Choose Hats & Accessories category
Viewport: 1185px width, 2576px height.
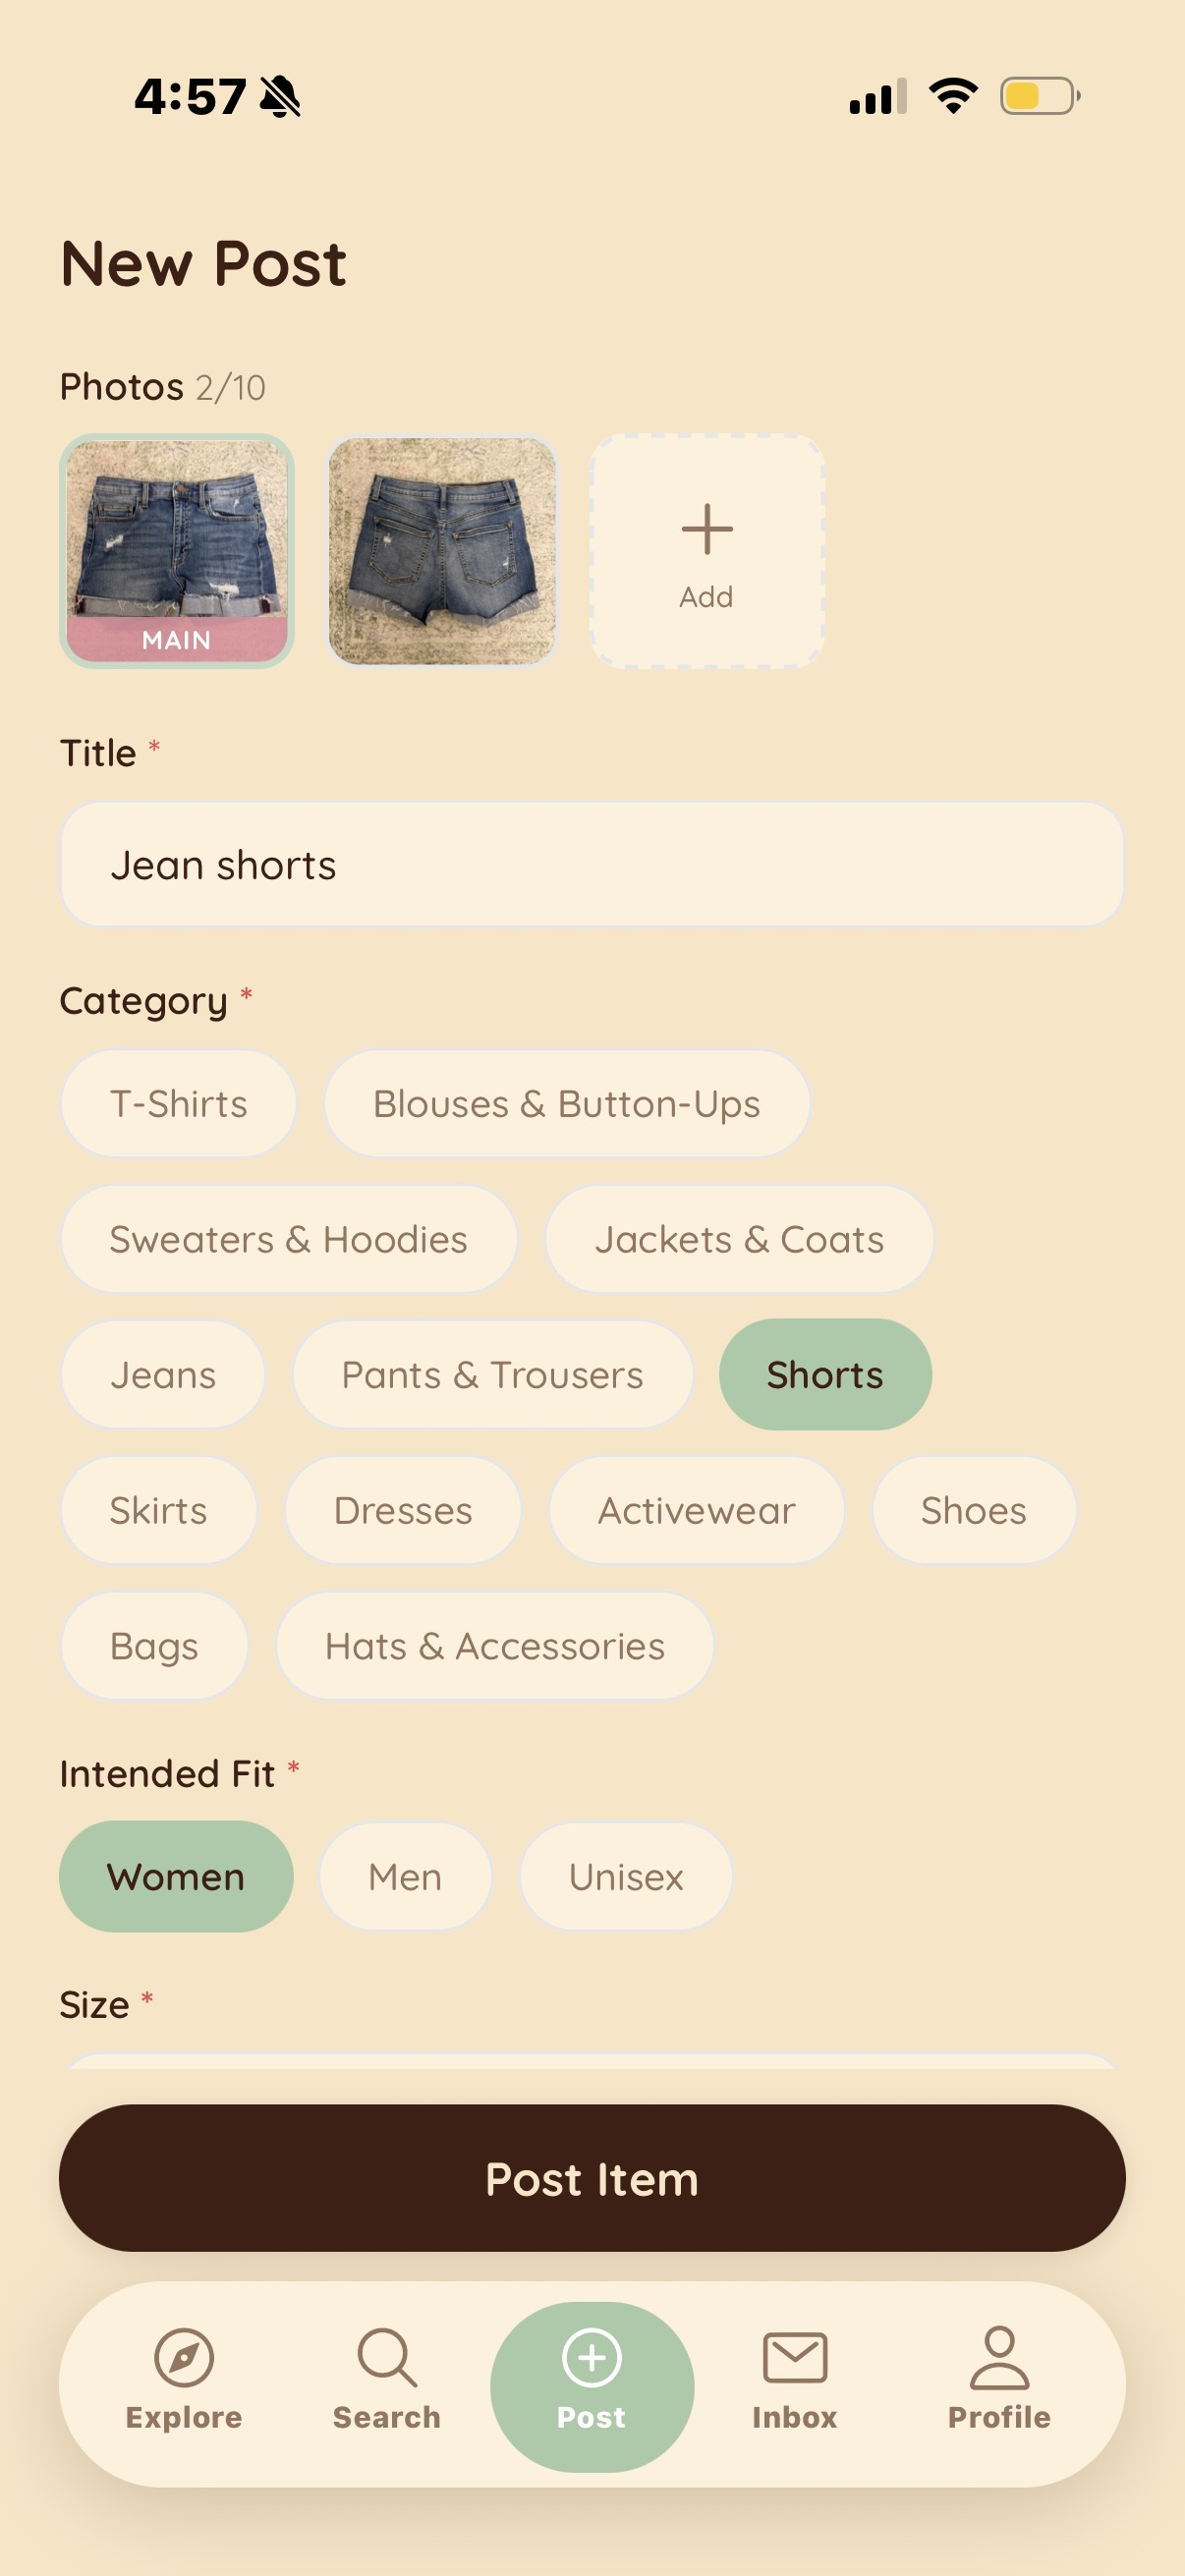[495, 1645]
